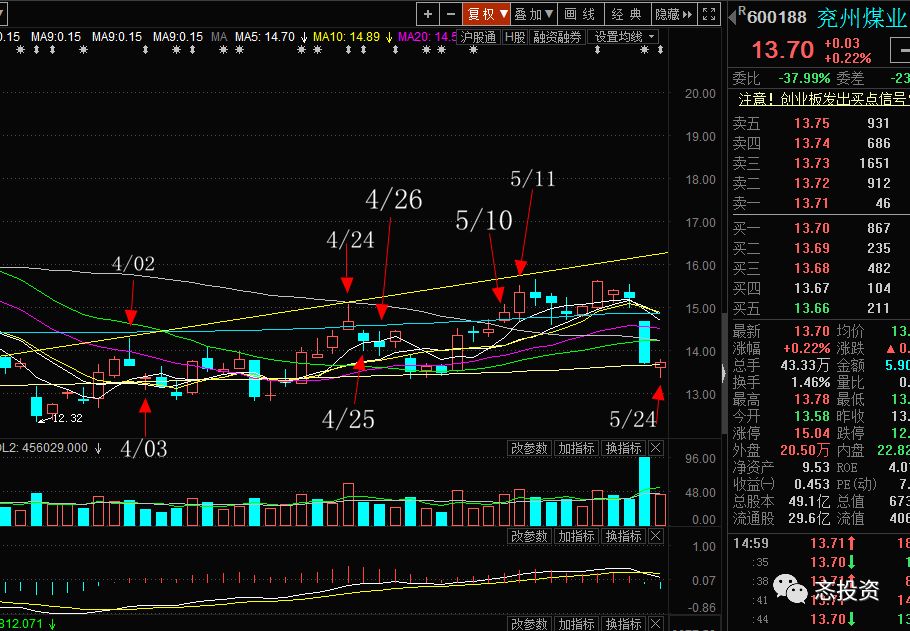Select 净资产 value 9.53
This screenshot has width=910, height=631.
(815, 467)
